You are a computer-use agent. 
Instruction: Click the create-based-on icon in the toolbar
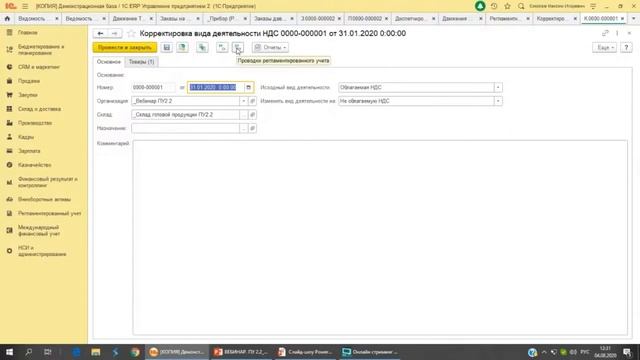(202, 47)
